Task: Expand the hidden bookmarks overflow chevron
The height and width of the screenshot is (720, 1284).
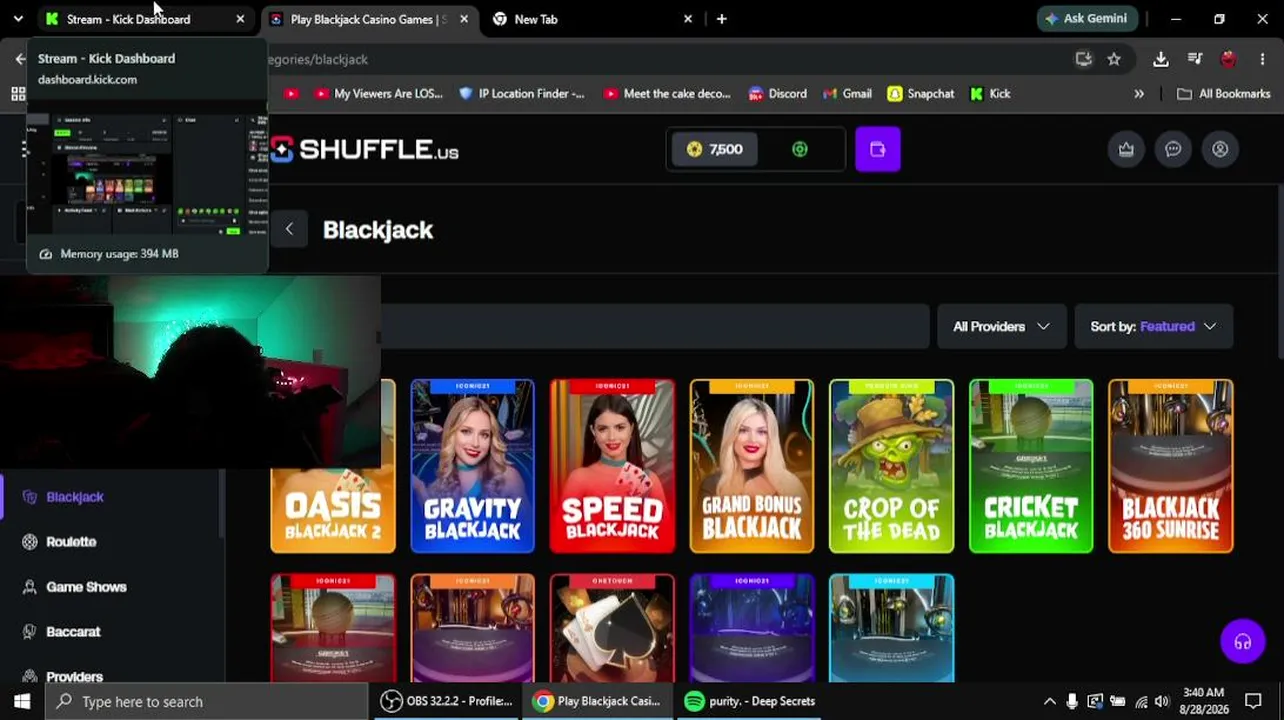Action: pyautogui.click(x=1139, y=94)
